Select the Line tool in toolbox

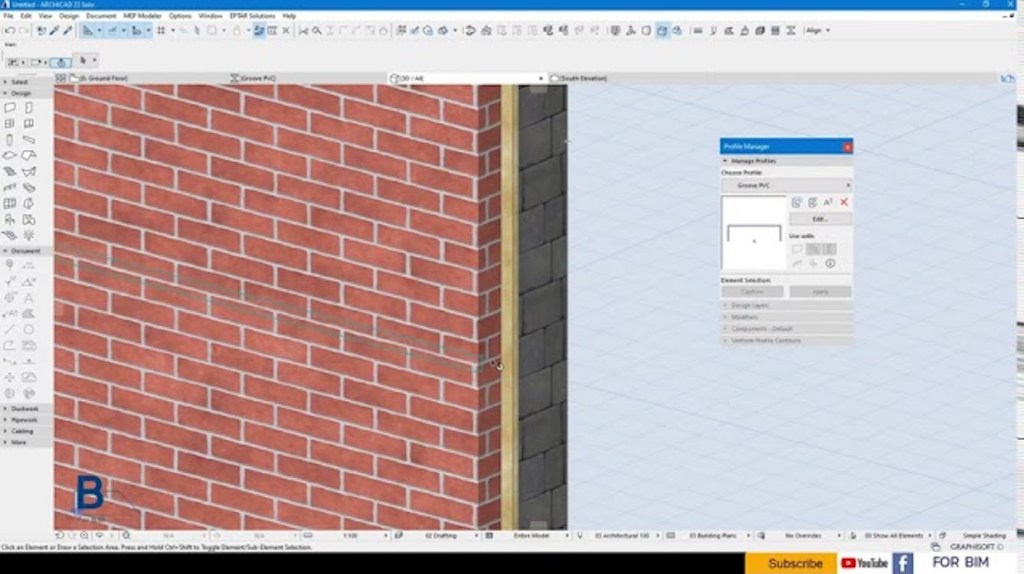coord(10,330)
